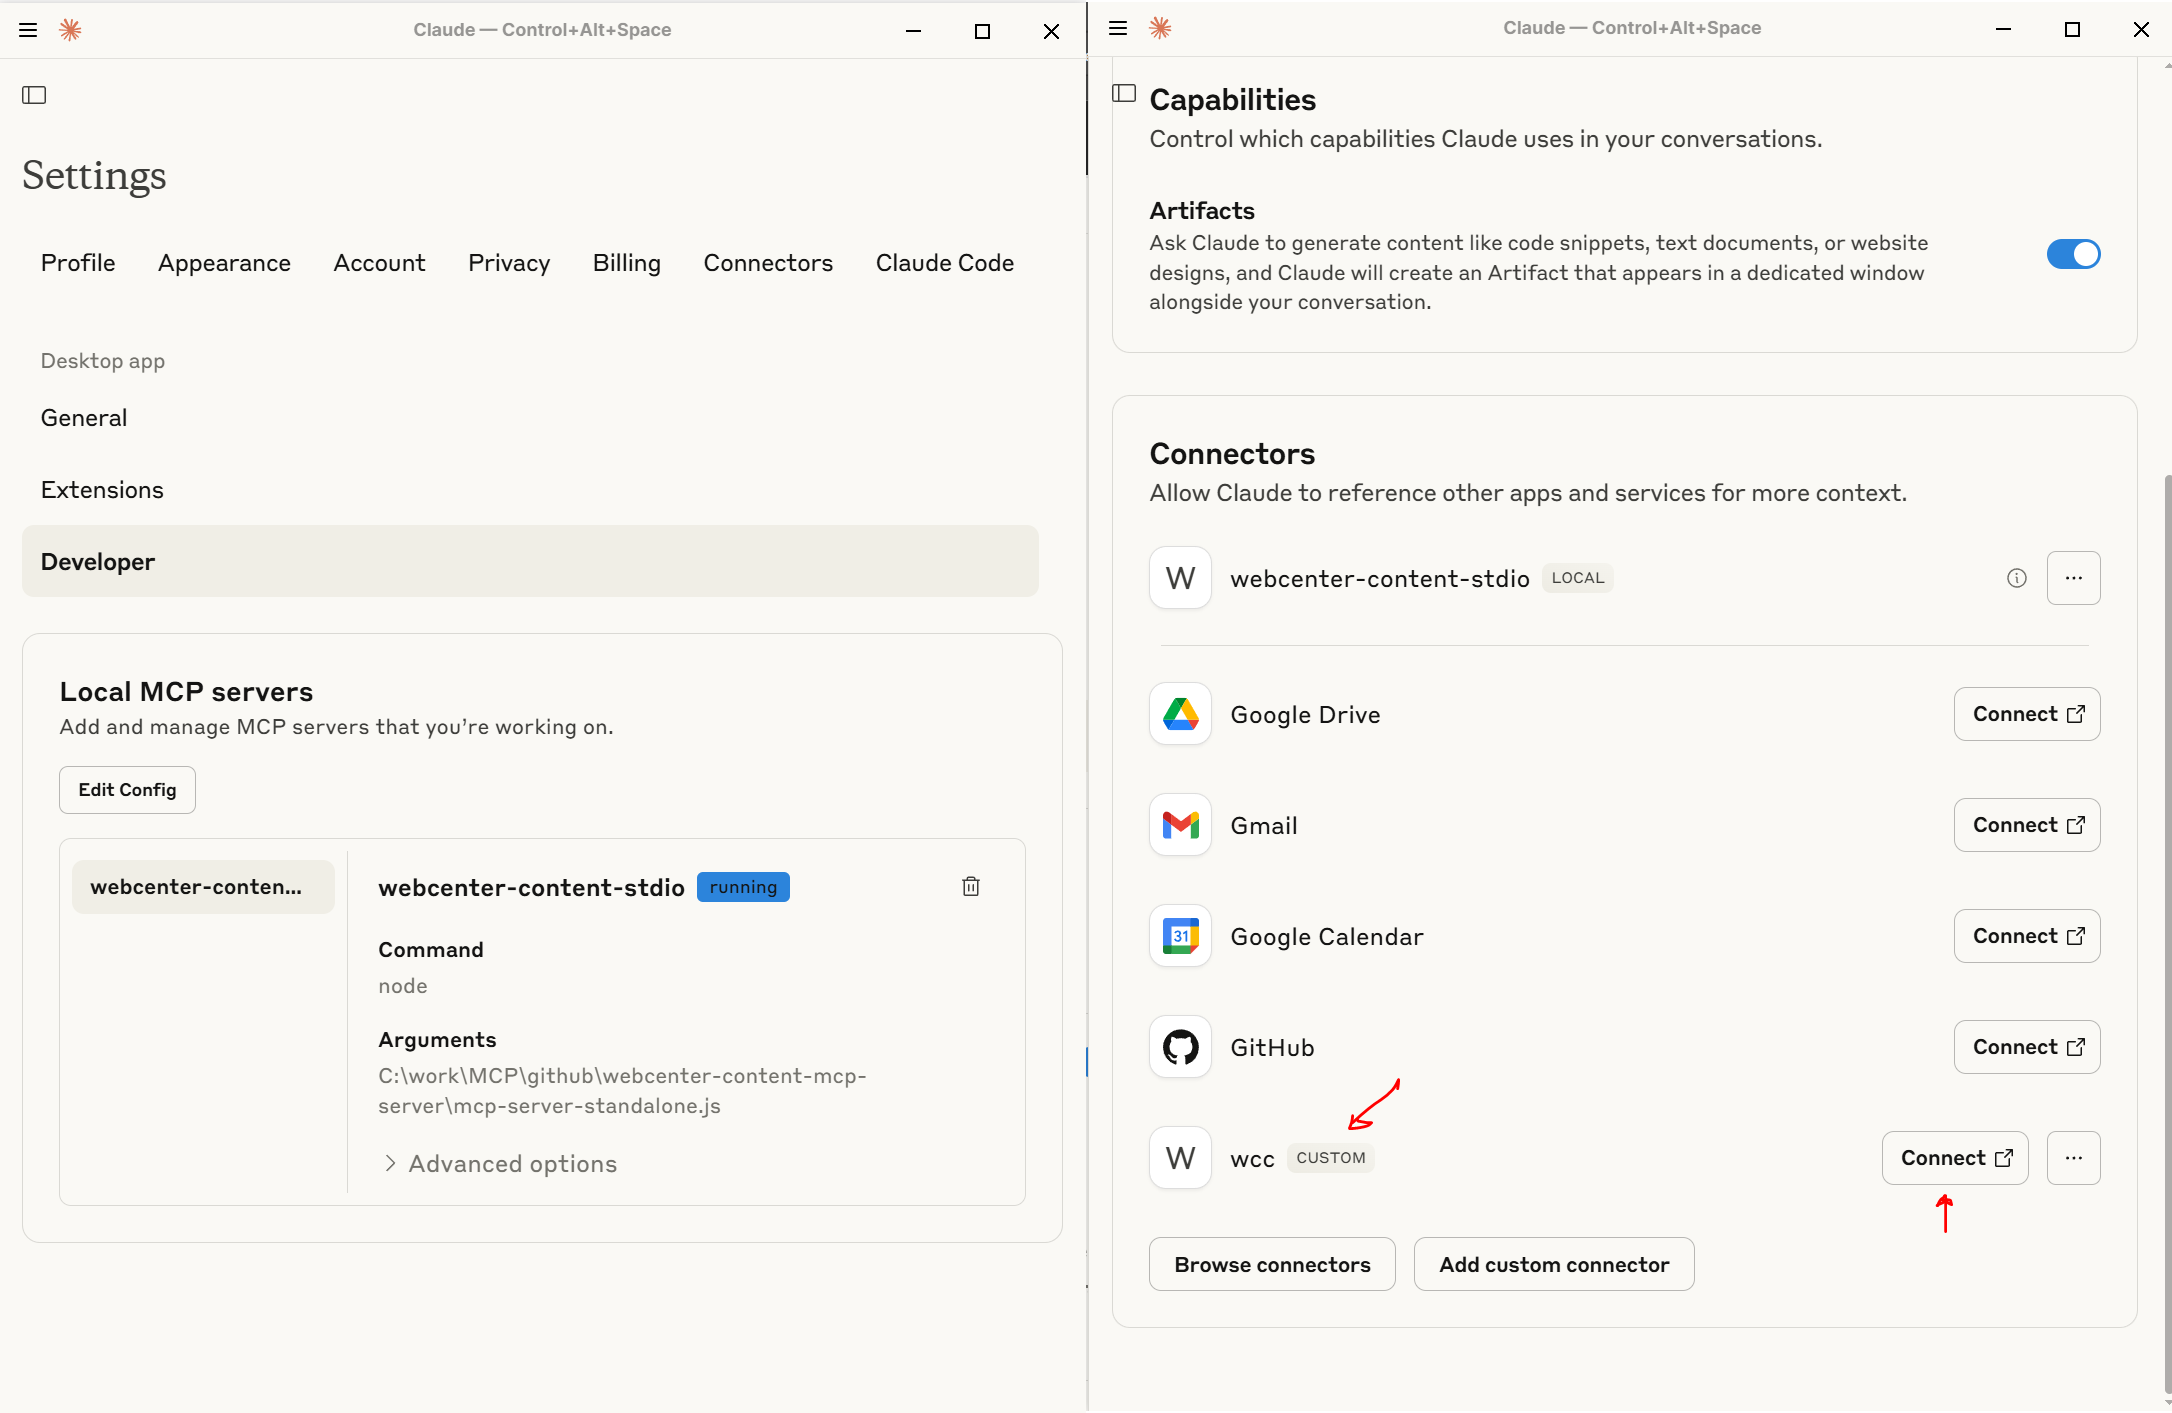Show info for webcenter-content-stdio connector
The image size is (2172, 1413).
pyautogui.click(x=2017, y=578)
